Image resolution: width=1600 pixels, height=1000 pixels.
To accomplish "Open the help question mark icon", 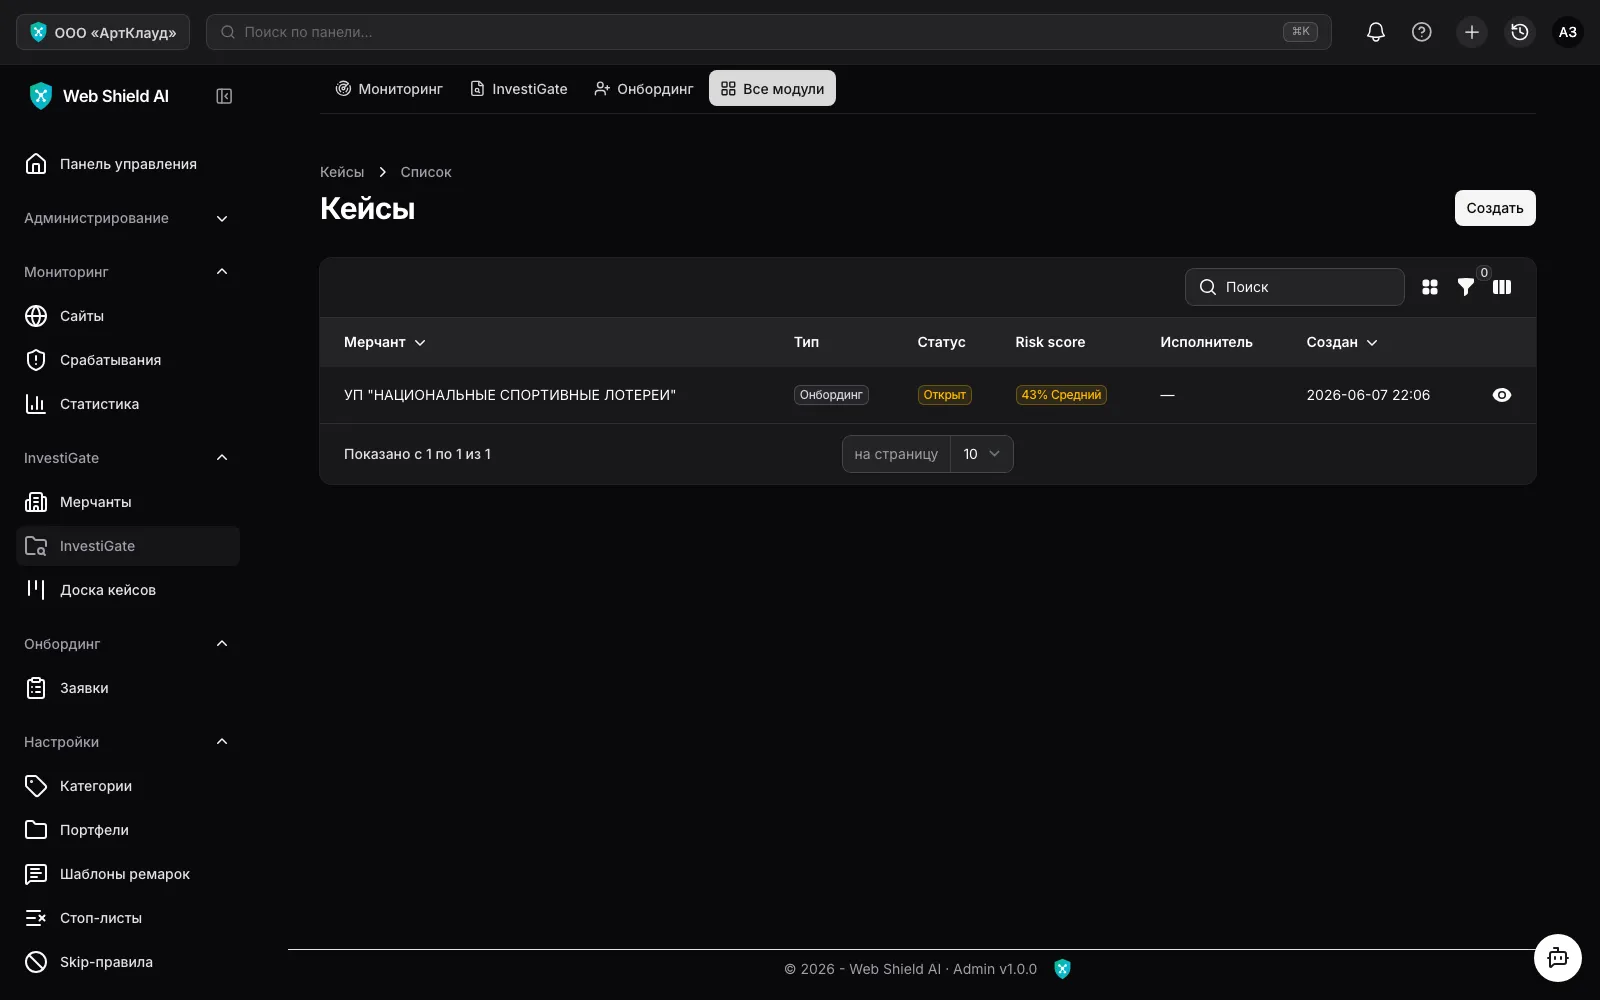I will [1421, 32].
